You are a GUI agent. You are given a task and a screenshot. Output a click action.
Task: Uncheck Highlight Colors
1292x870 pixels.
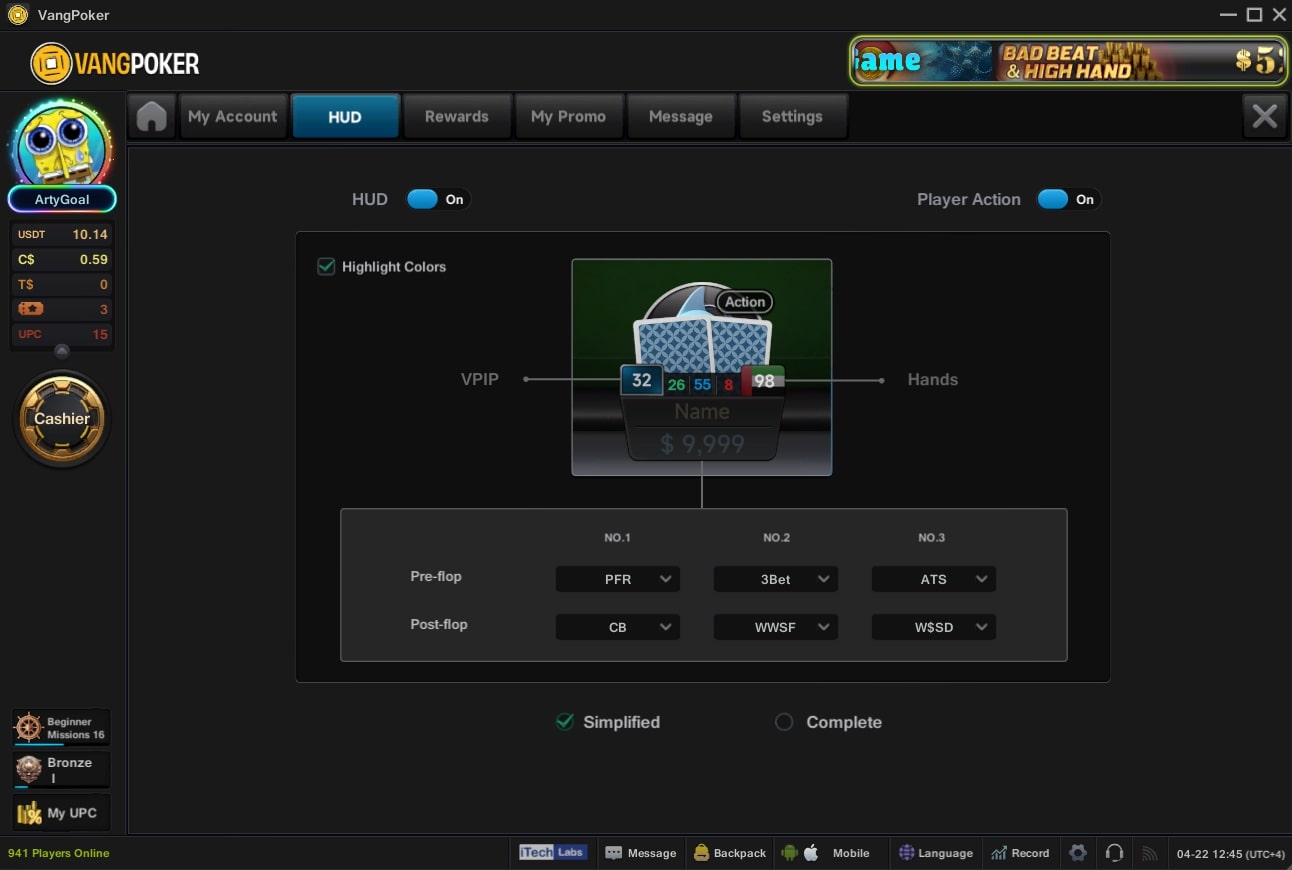tap(326, 266)
